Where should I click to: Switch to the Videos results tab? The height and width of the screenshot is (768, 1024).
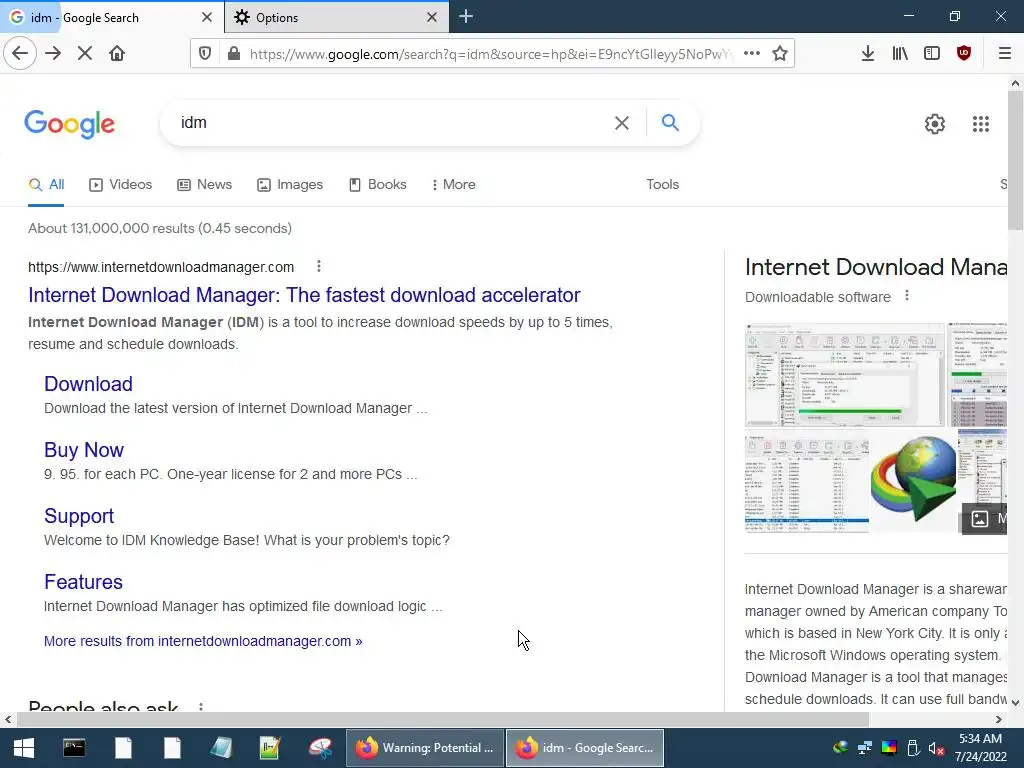click(121, 185)
